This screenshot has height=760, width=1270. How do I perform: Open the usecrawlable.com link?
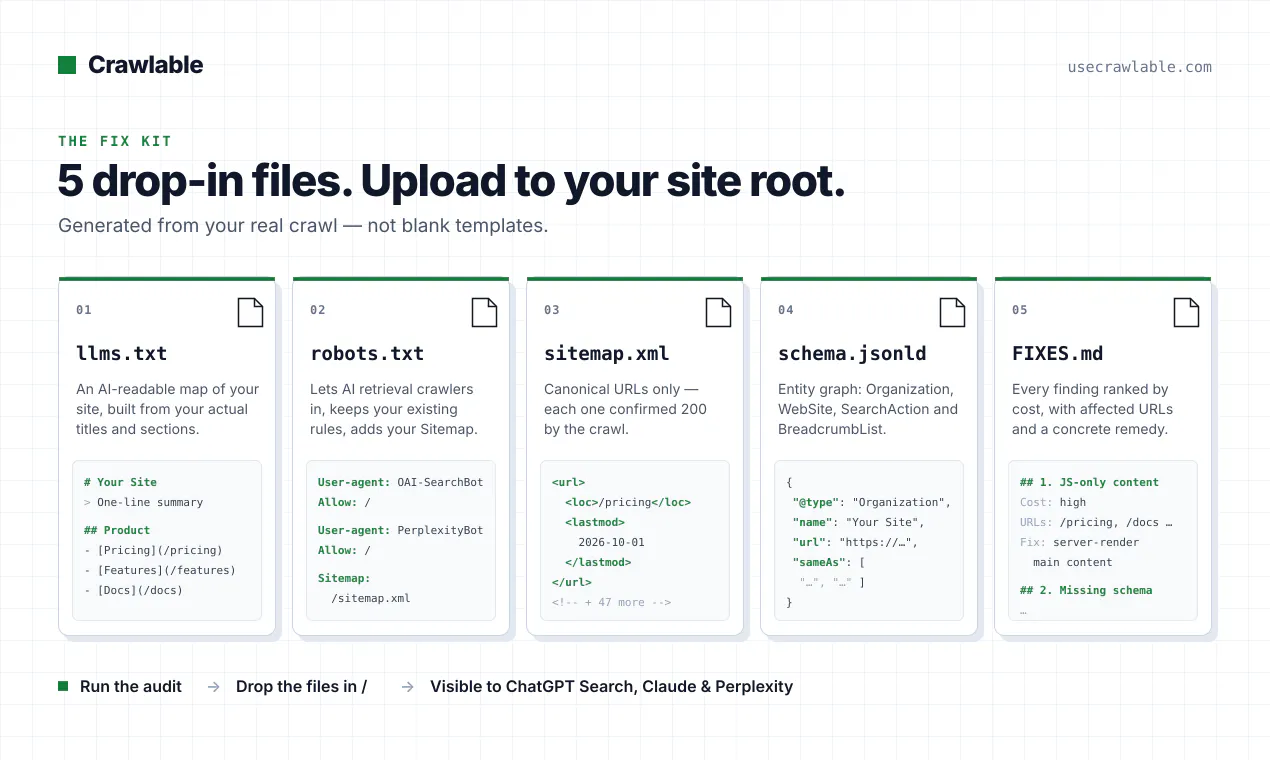1140,67
